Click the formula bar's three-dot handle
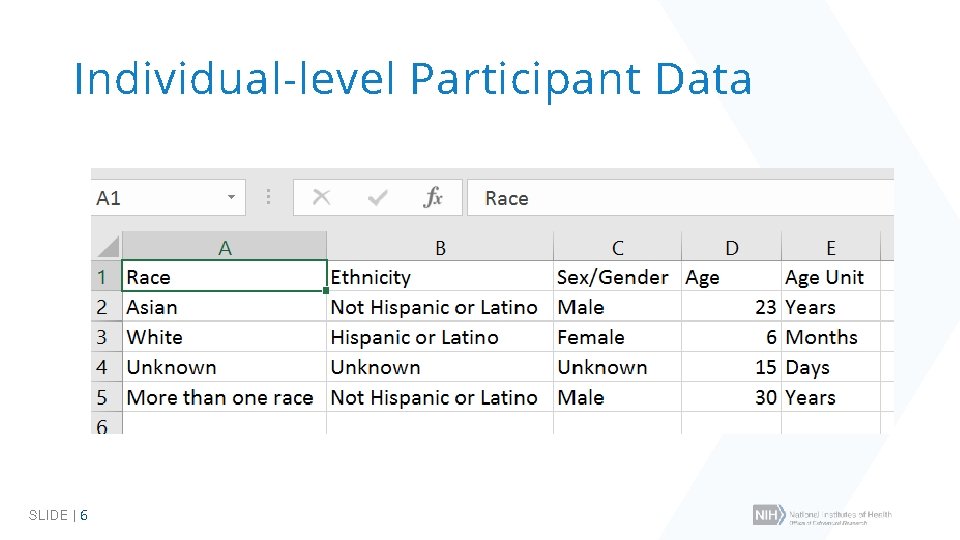The height and width of the screenshot is (540, 960). click(268, 197)
